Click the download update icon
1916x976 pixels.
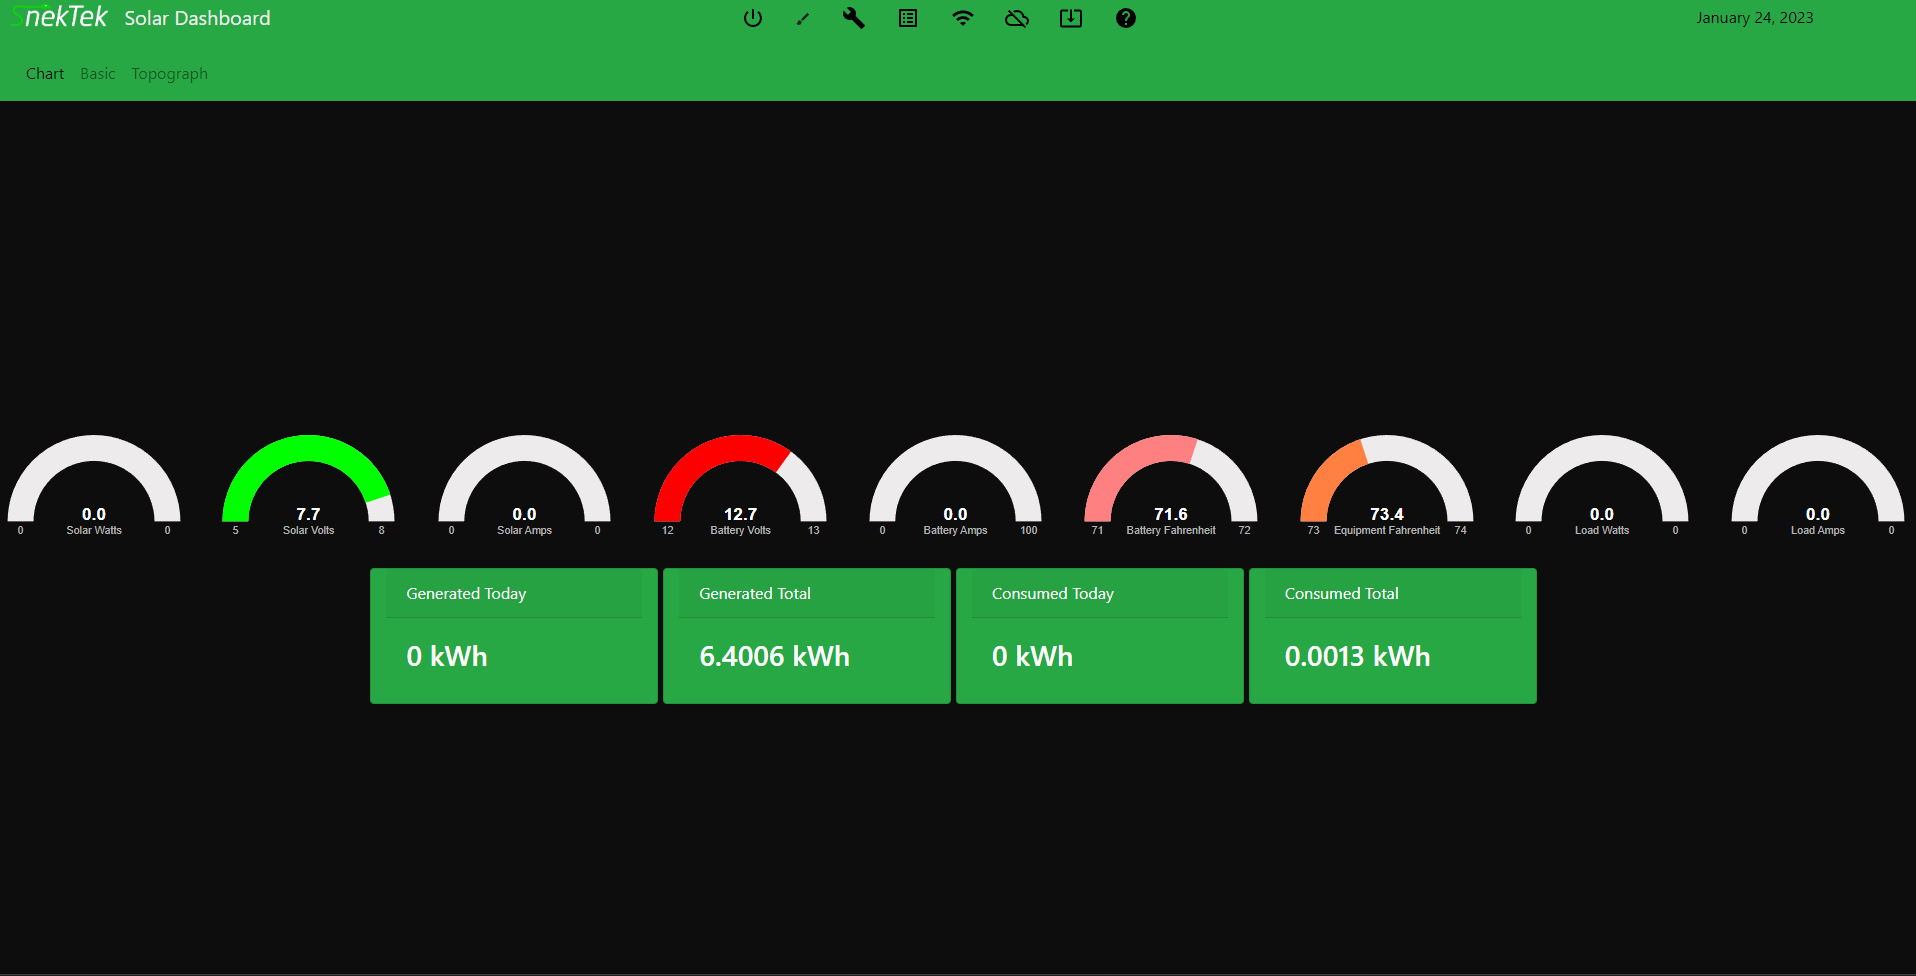(1071, 18)
